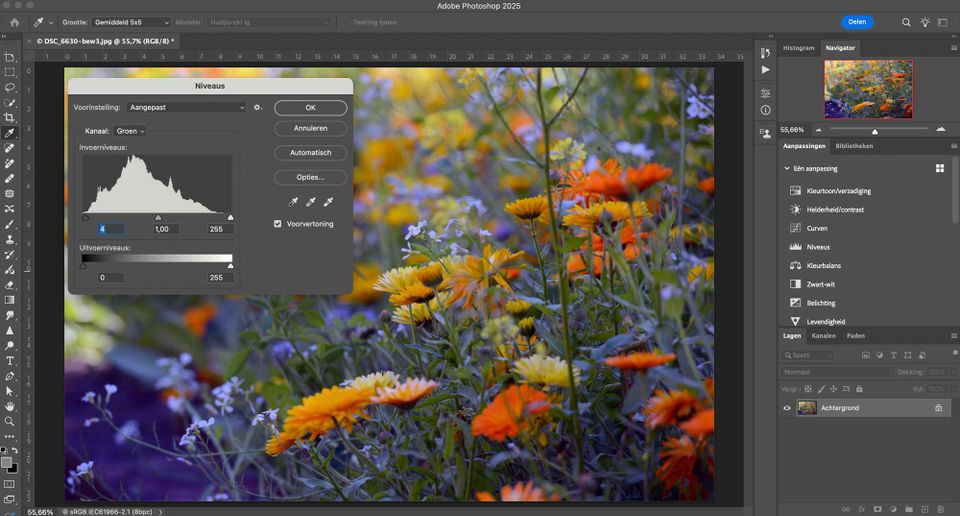Image resolution: width=960 pixels, height=516 pixels.
Task: Open the preset gear options in Niveaus
Action: pos(257,107)
